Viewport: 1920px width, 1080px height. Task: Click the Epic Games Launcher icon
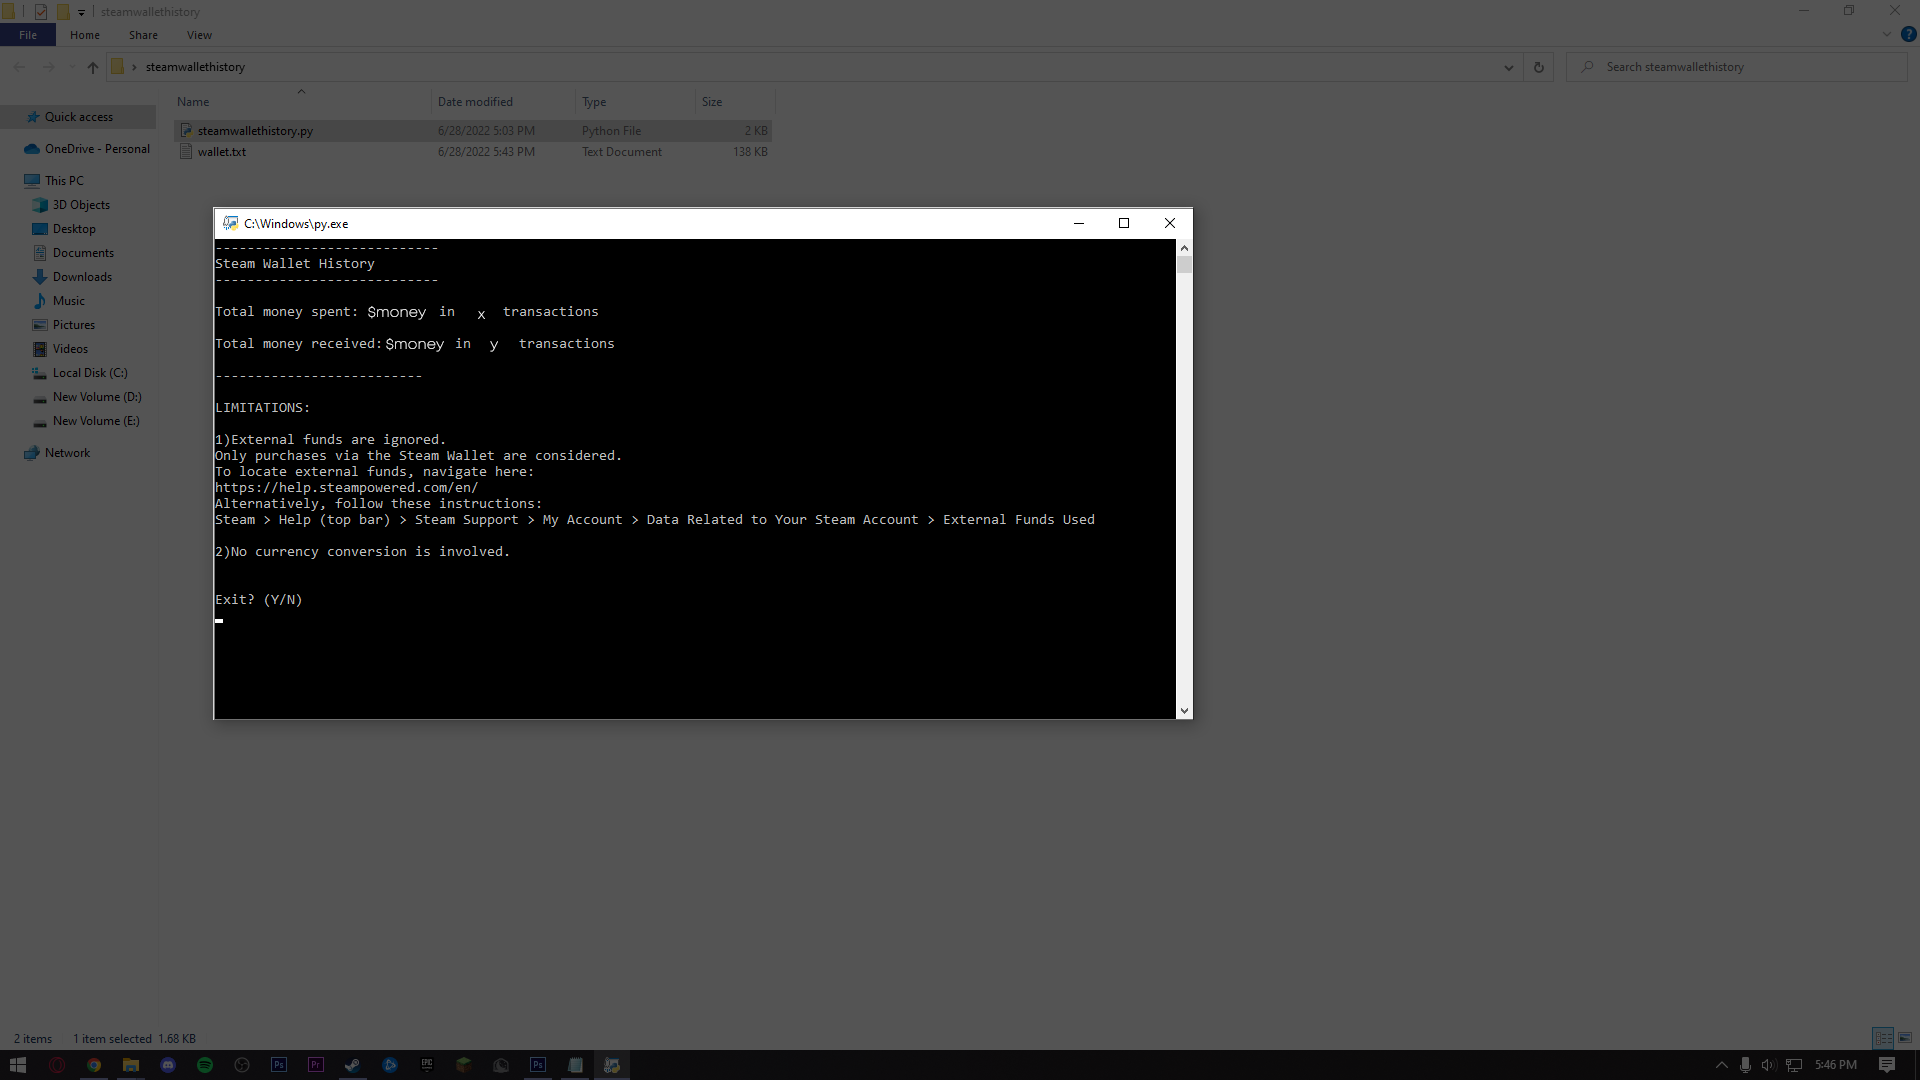point(427,1065)
